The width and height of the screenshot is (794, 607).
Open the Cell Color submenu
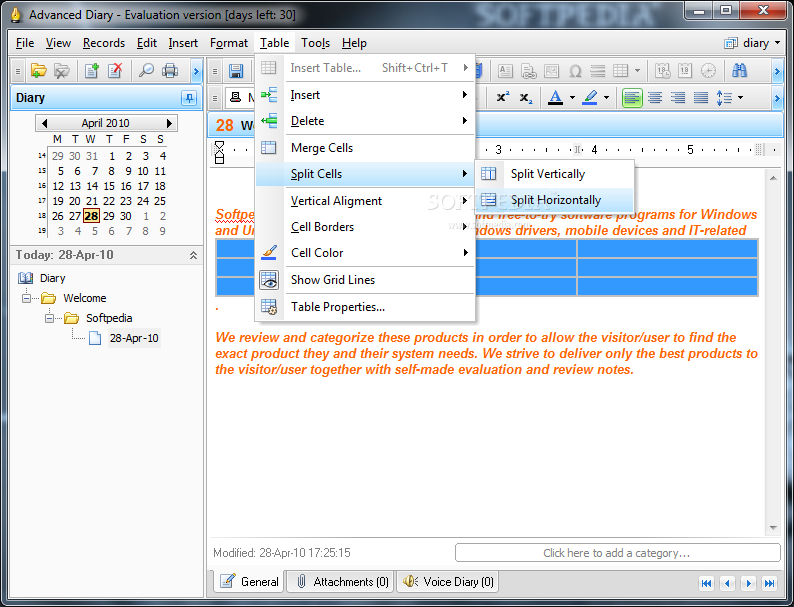tap(365, 253)
